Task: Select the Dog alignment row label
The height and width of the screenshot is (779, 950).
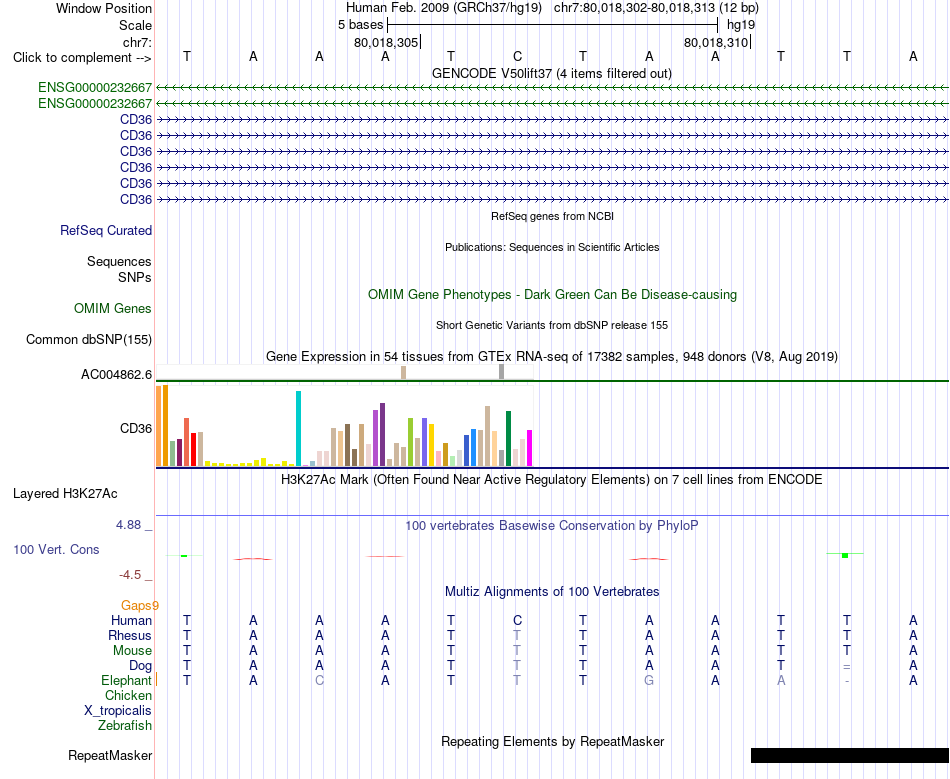Action: (141, 665)
